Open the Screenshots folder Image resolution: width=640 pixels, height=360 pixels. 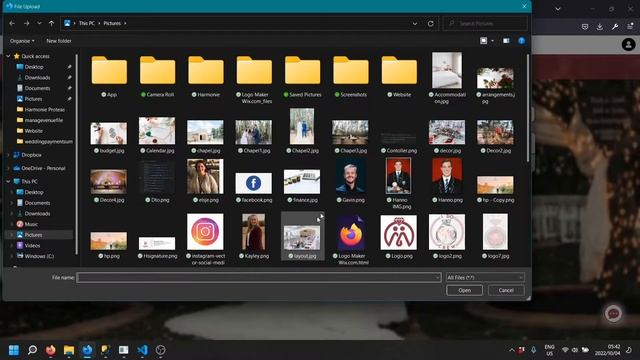pyautogui.click(x=351, y=71)
